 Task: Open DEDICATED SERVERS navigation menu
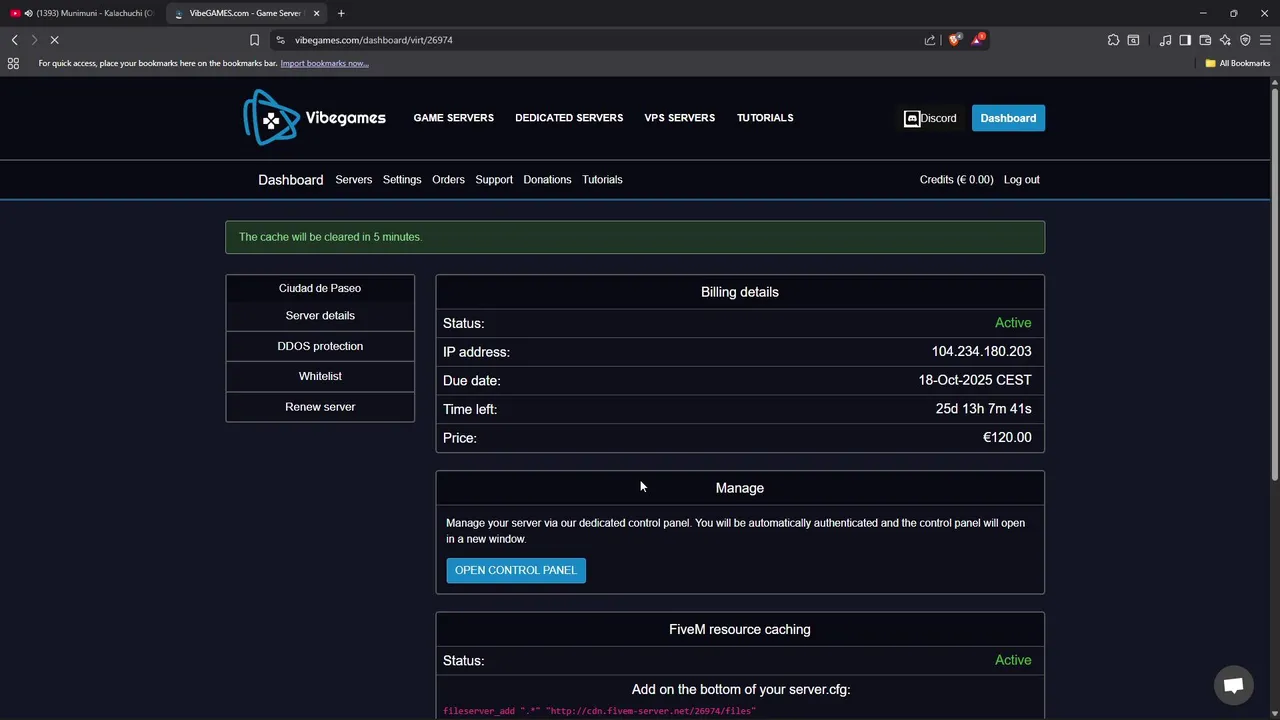tap(569, 118)
